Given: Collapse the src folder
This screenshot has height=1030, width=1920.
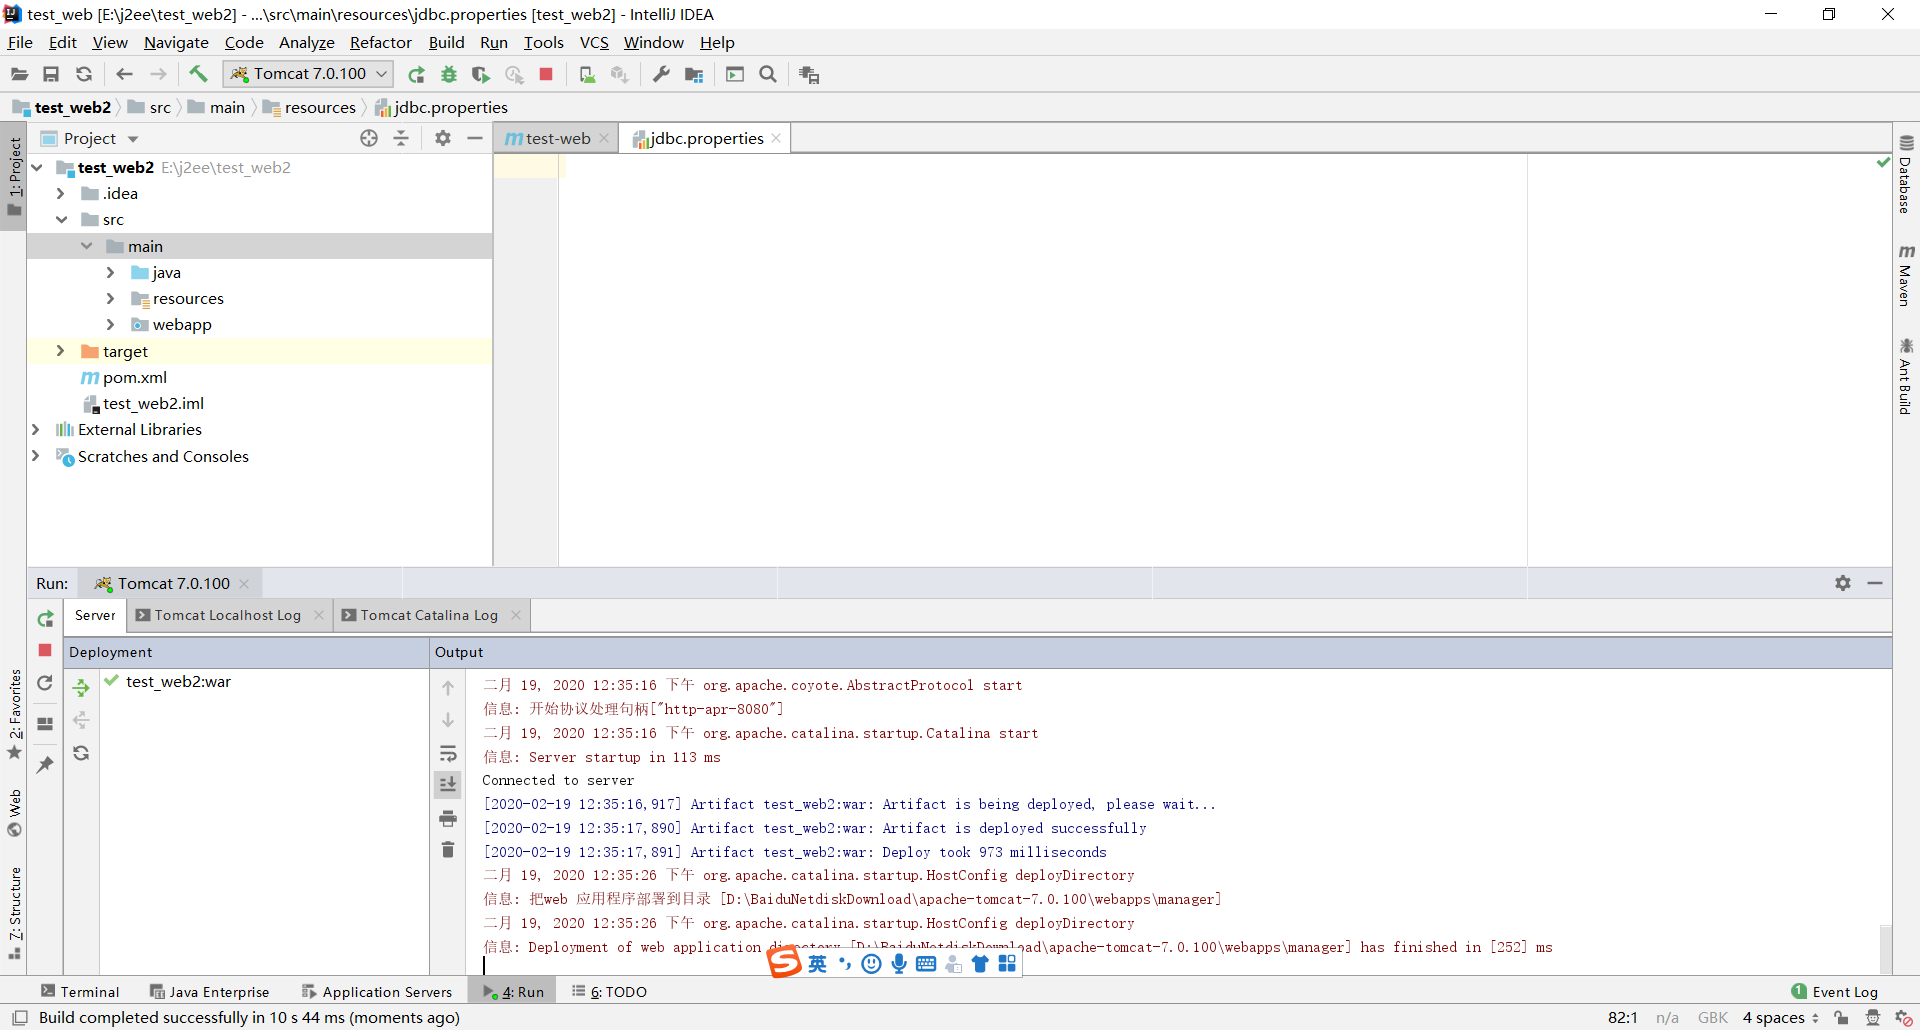Looking at the screenshot, I should pos(61,219).
